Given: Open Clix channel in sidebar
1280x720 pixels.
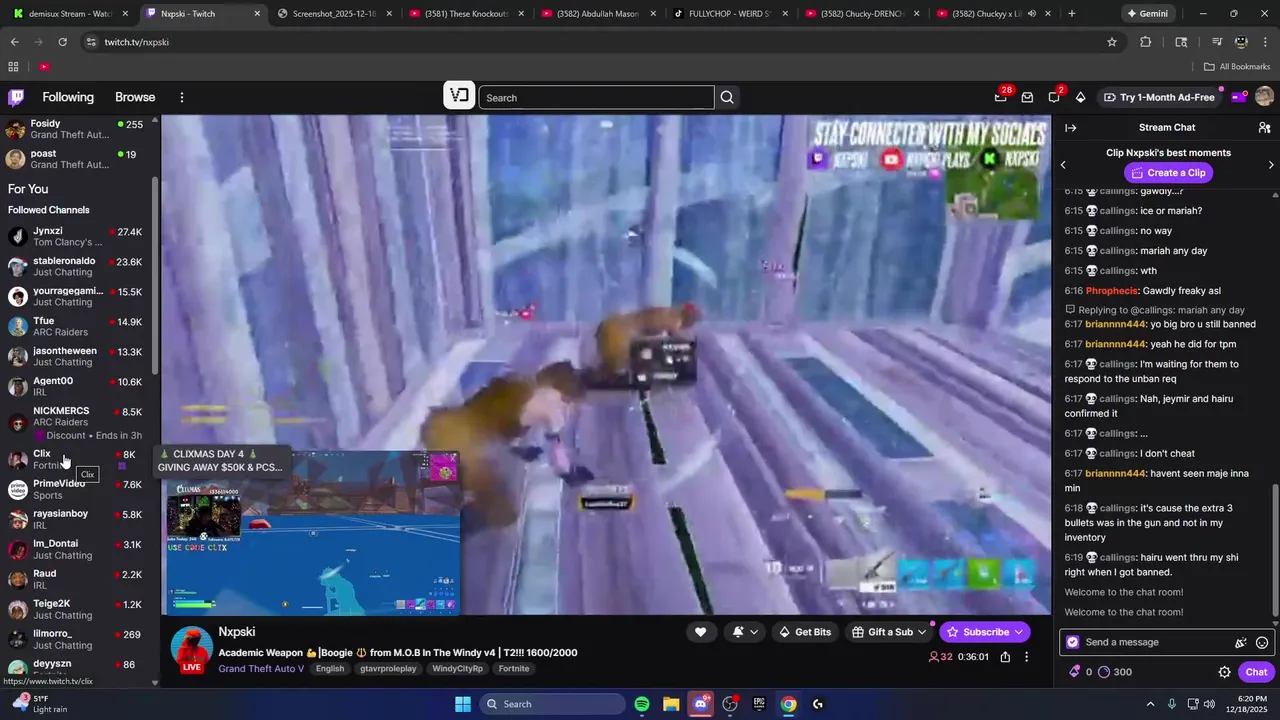Looking at the screenshot, I should coord(78,459).
